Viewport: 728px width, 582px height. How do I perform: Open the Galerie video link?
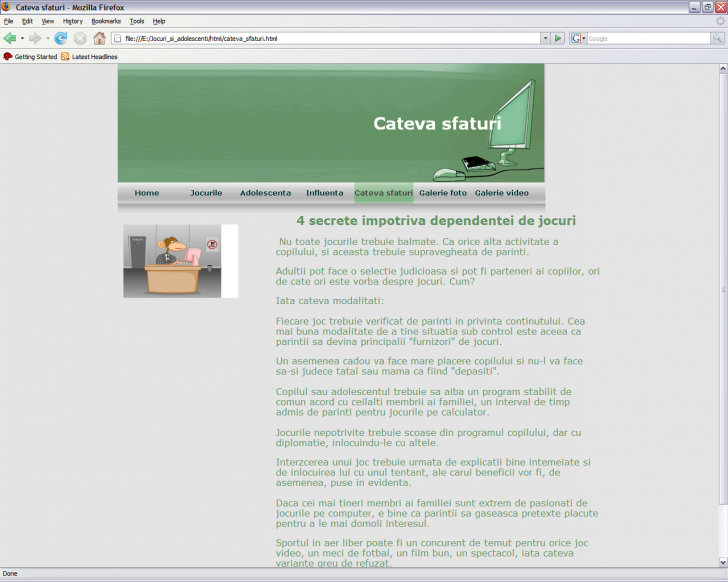(x=501, y=193)
